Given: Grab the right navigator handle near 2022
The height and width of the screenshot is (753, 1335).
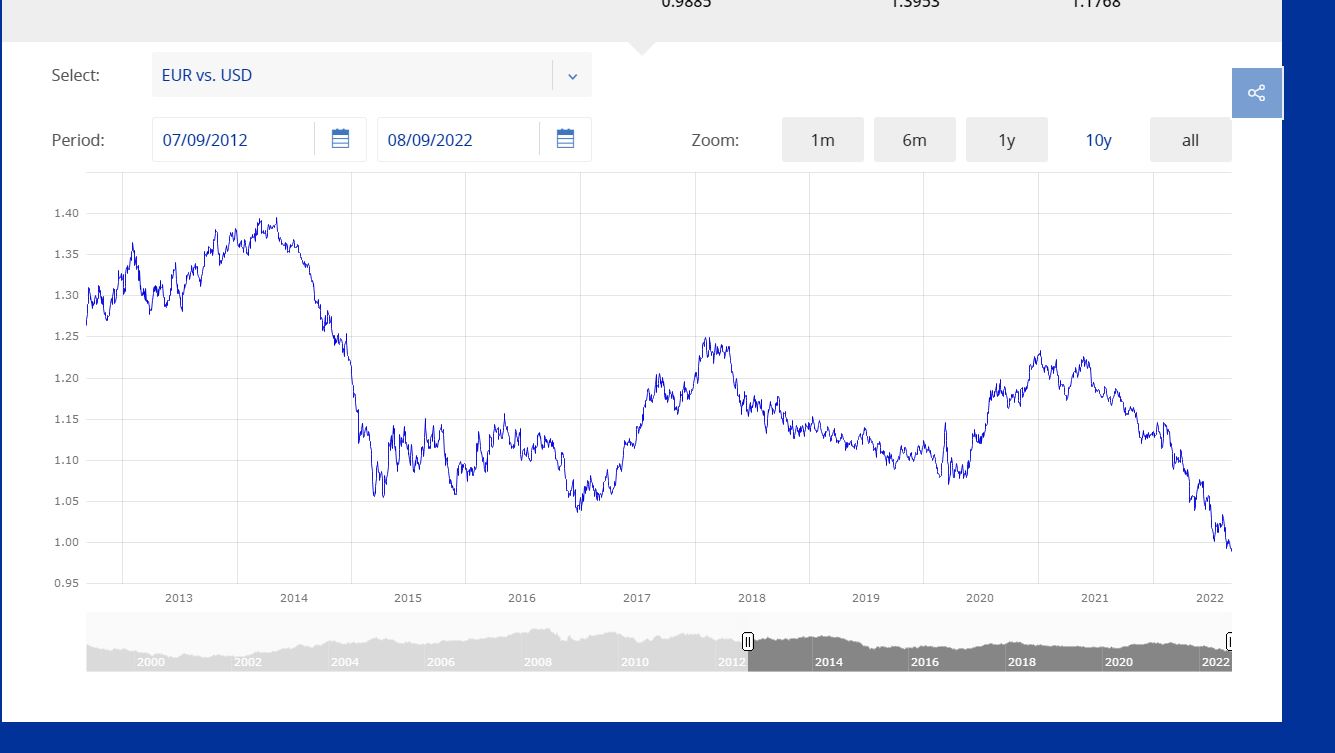Looking at the screenshot, I should pyautogui.click(x=1229, y=641).
